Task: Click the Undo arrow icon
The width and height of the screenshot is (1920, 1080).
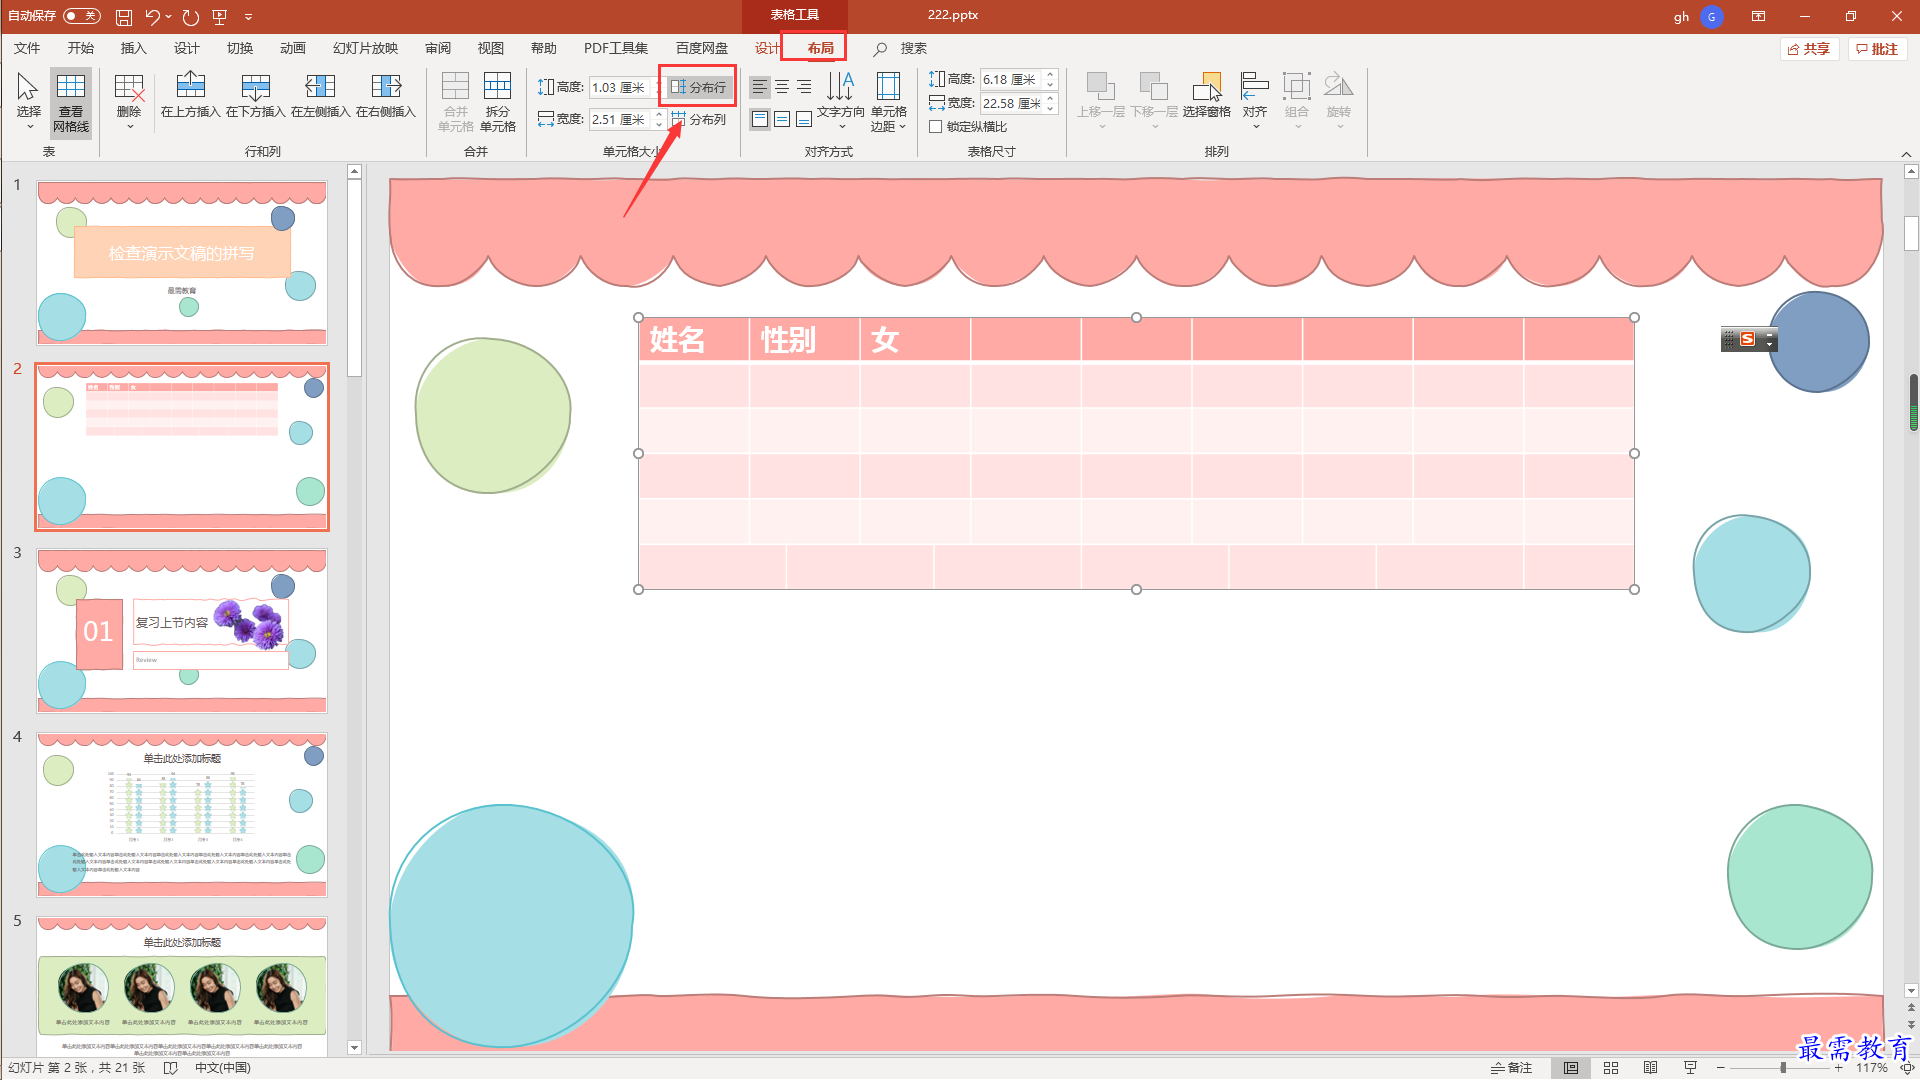Action: (x=152, y=17)
